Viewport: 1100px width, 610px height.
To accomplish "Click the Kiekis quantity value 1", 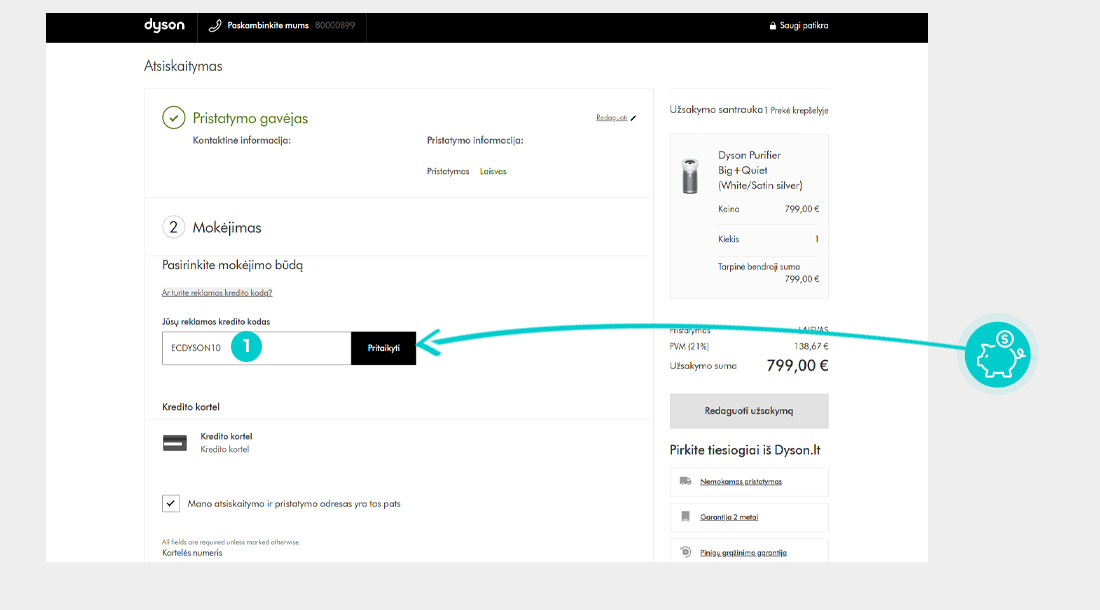I will tap(817, 239).
